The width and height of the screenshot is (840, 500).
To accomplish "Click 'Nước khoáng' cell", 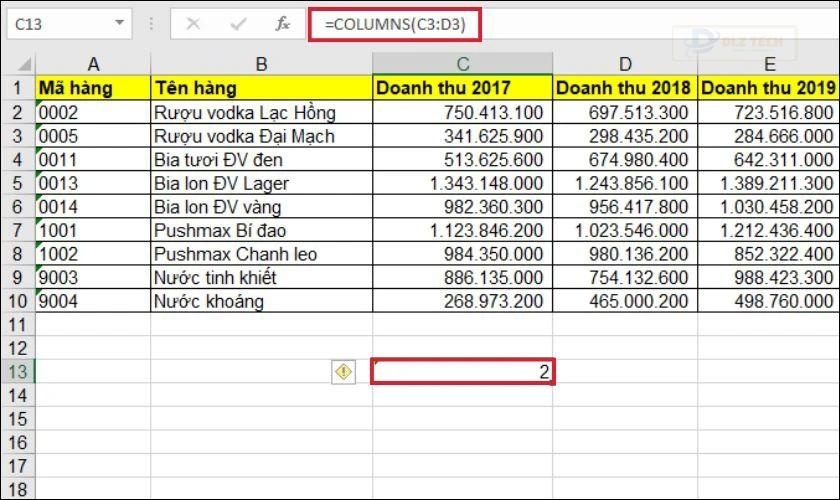I will point(261,301).
